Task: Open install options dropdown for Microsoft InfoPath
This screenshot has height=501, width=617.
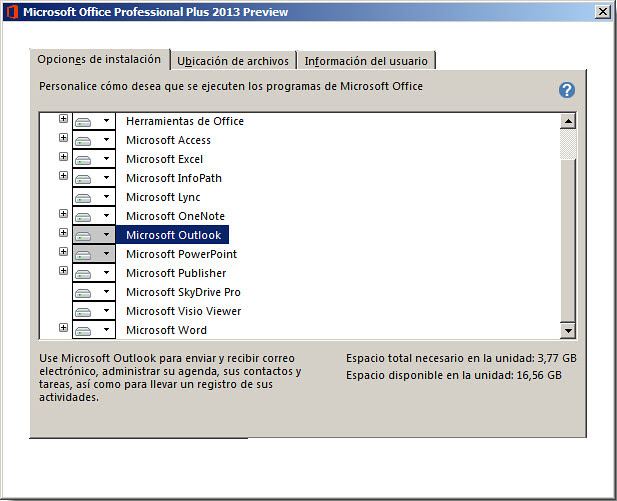Action: pyautogui.click(x=94, y=178)
